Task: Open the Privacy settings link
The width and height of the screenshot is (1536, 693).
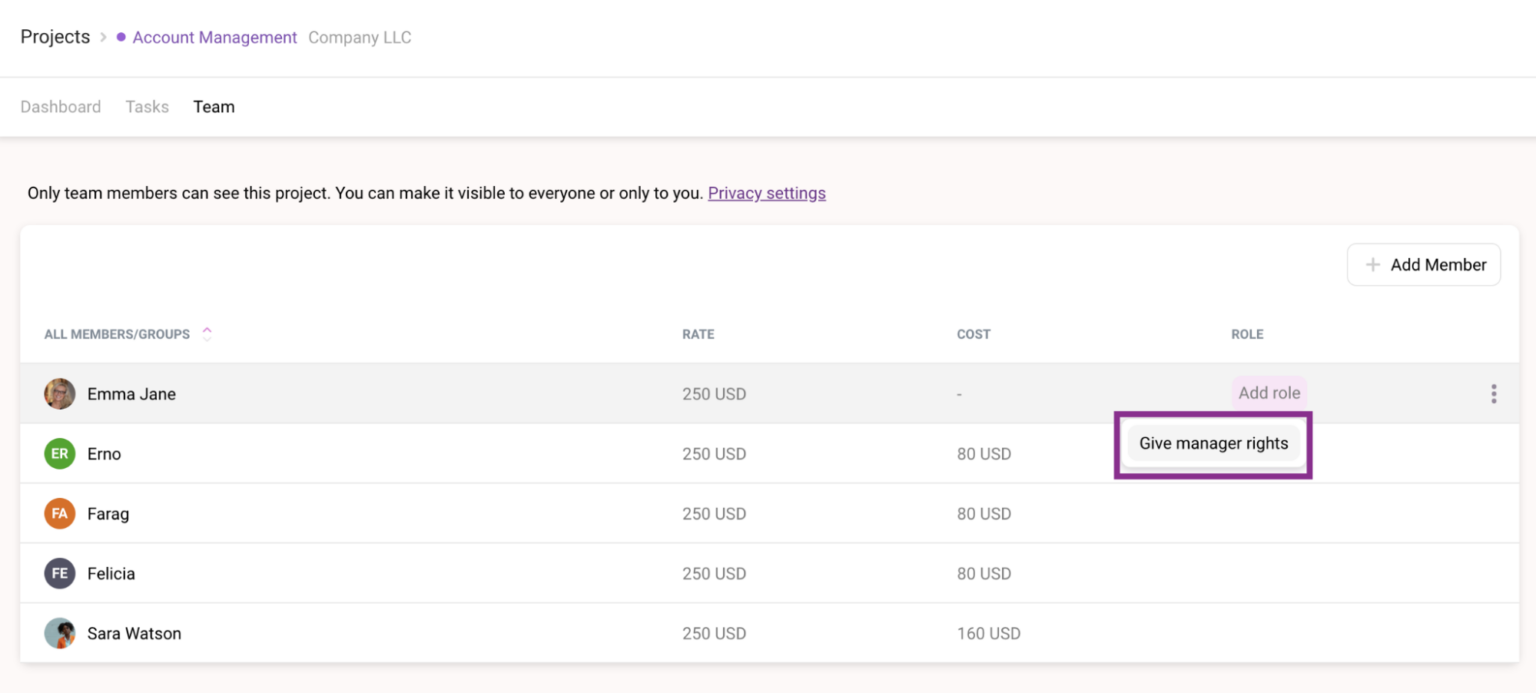Action: [x=766, y=193]
